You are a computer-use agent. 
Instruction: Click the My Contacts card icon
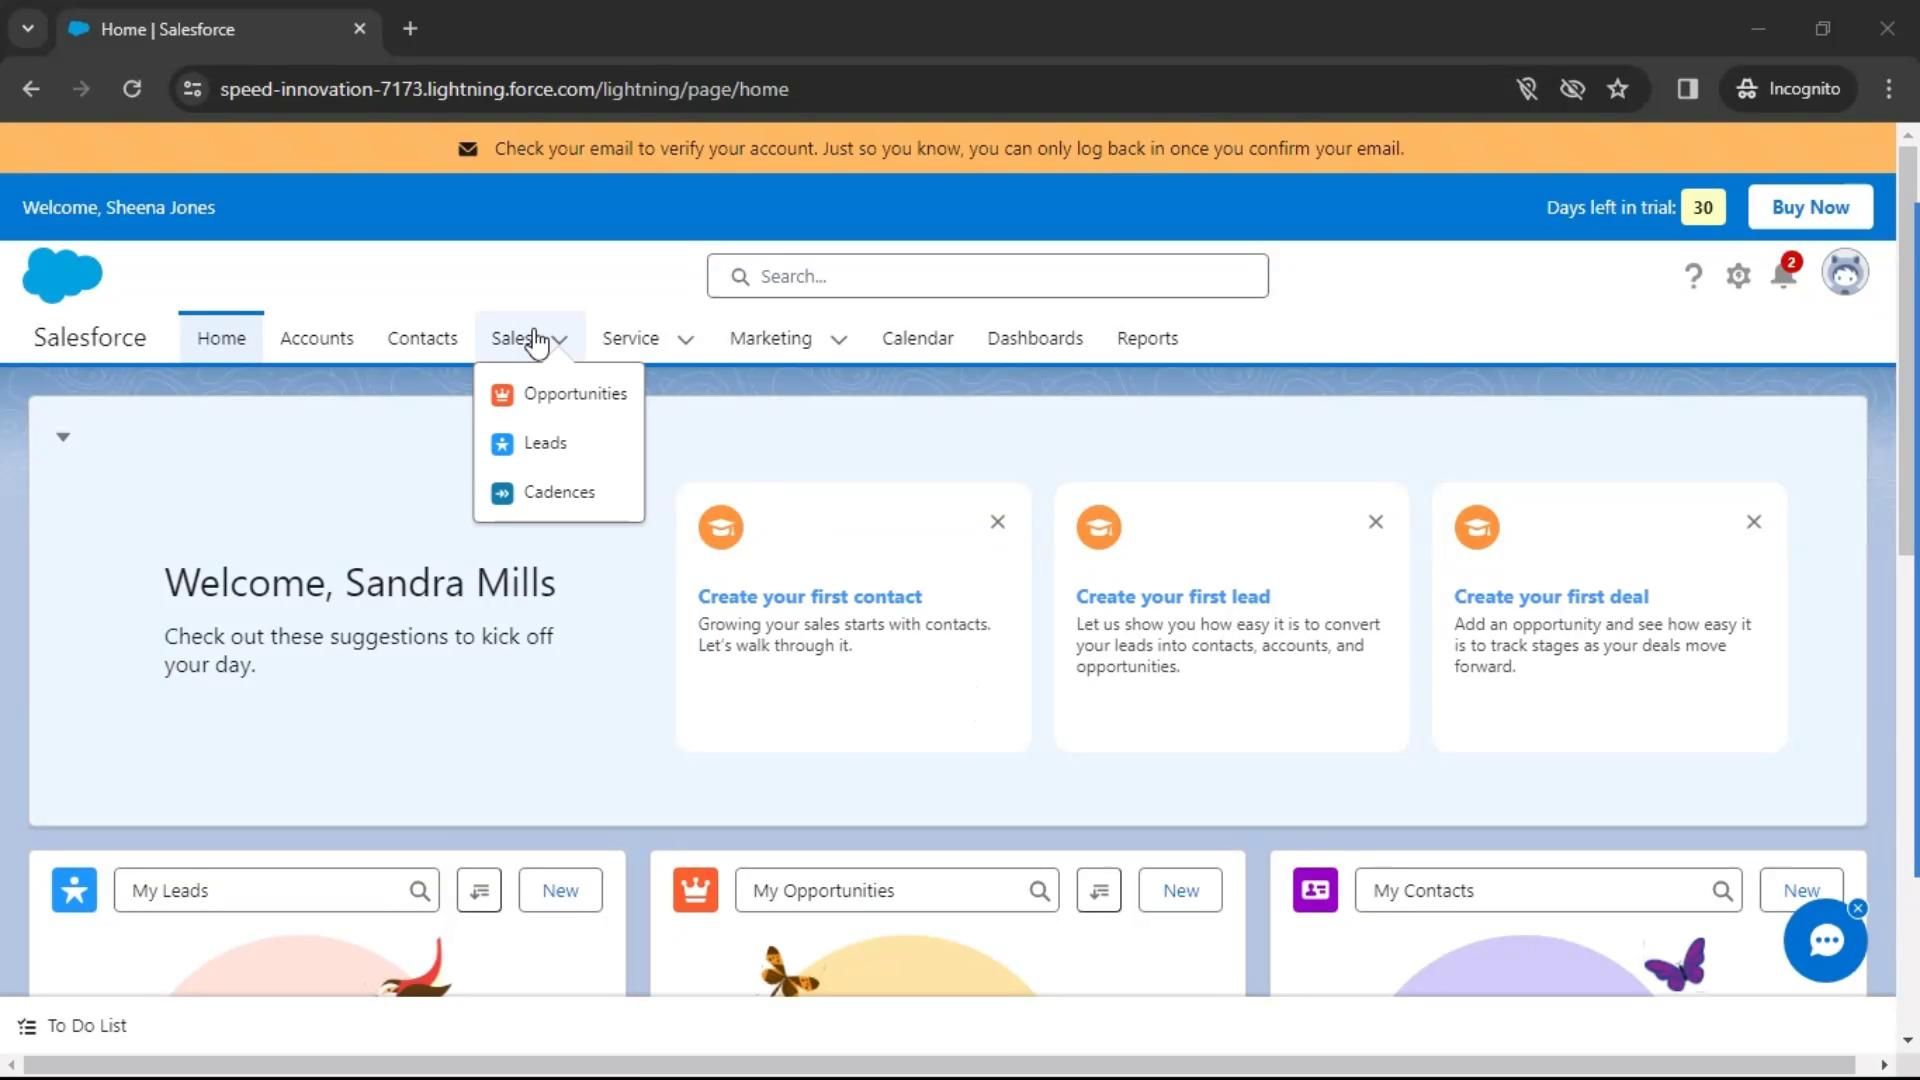click(1315, 890)
